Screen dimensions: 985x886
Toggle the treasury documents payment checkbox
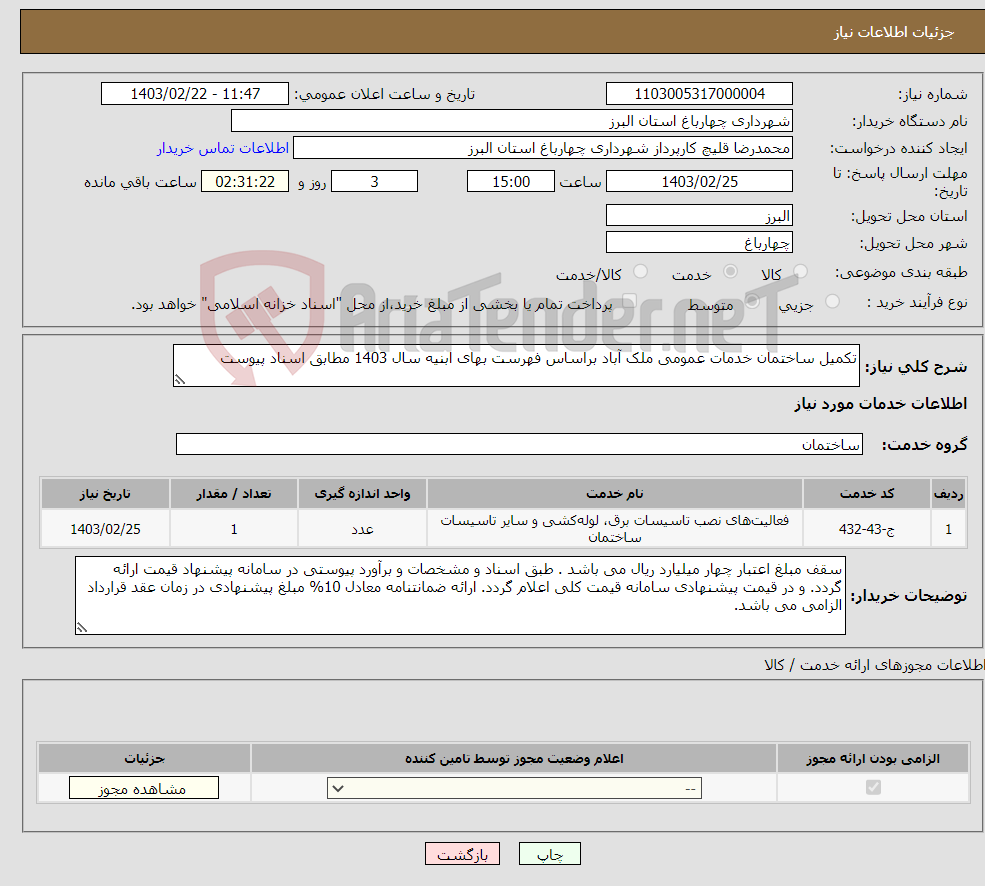click(629, 302)
